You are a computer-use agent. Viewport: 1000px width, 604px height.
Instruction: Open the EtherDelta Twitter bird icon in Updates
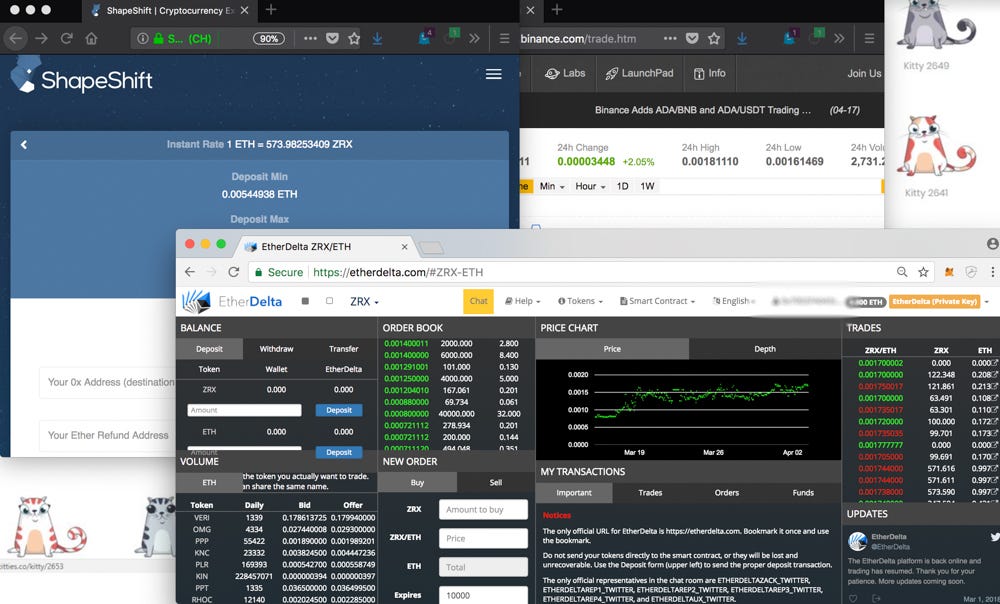[x=994, y=537]
